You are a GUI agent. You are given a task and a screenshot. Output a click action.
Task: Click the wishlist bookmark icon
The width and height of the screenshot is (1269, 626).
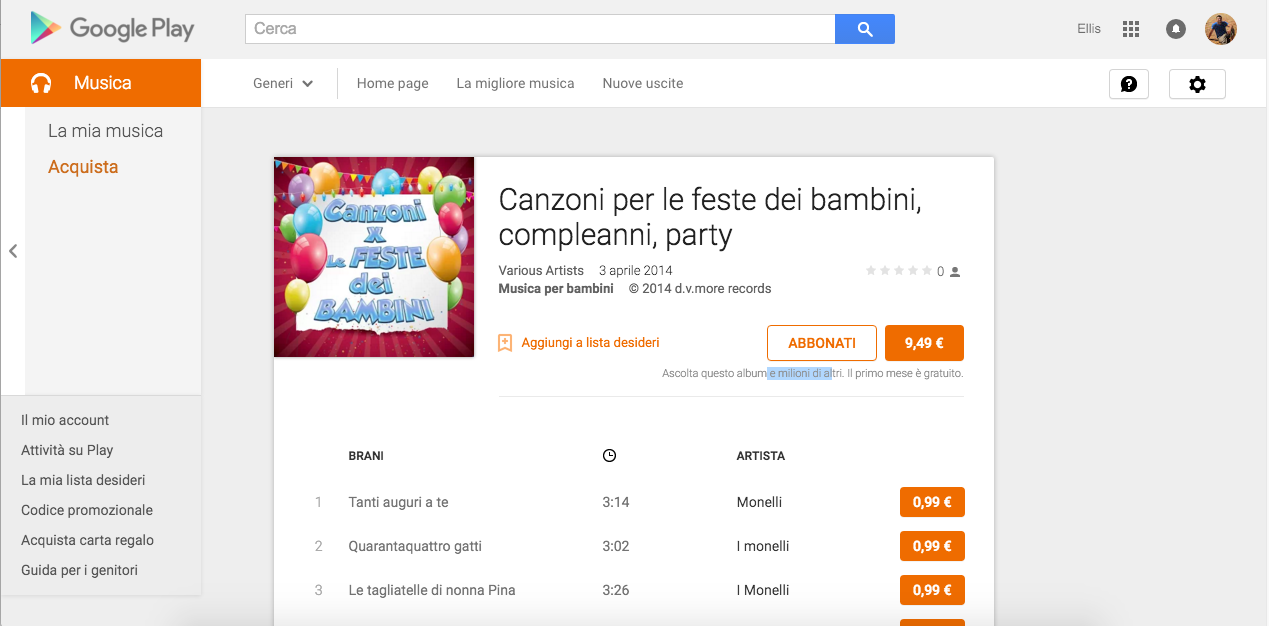505,343
